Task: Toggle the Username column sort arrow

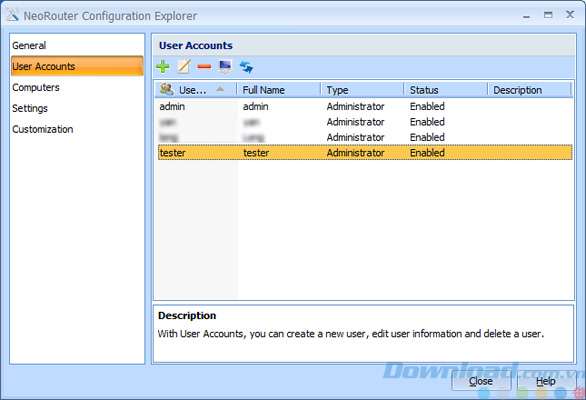Action: point(220,89)
